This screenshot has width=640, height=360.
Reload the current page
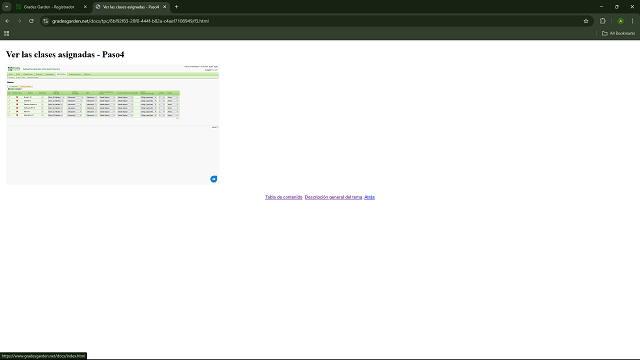click(31, 21)
